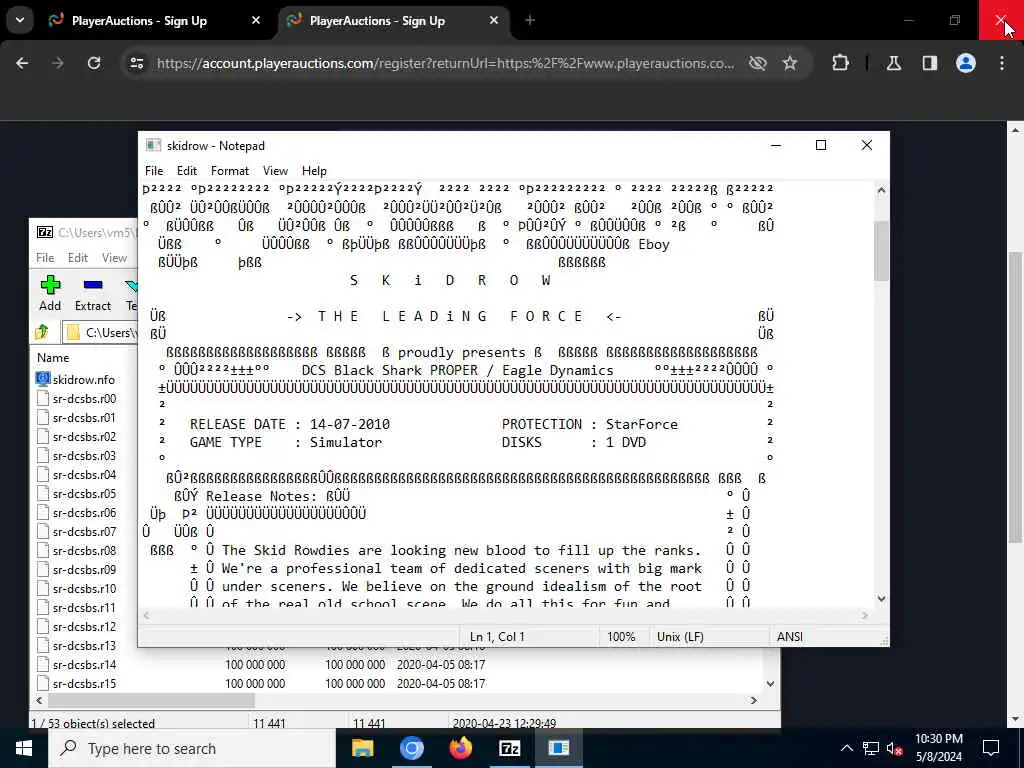Show hidden system tray icons
Viewport: 1024px width, 768px height.
846,748
